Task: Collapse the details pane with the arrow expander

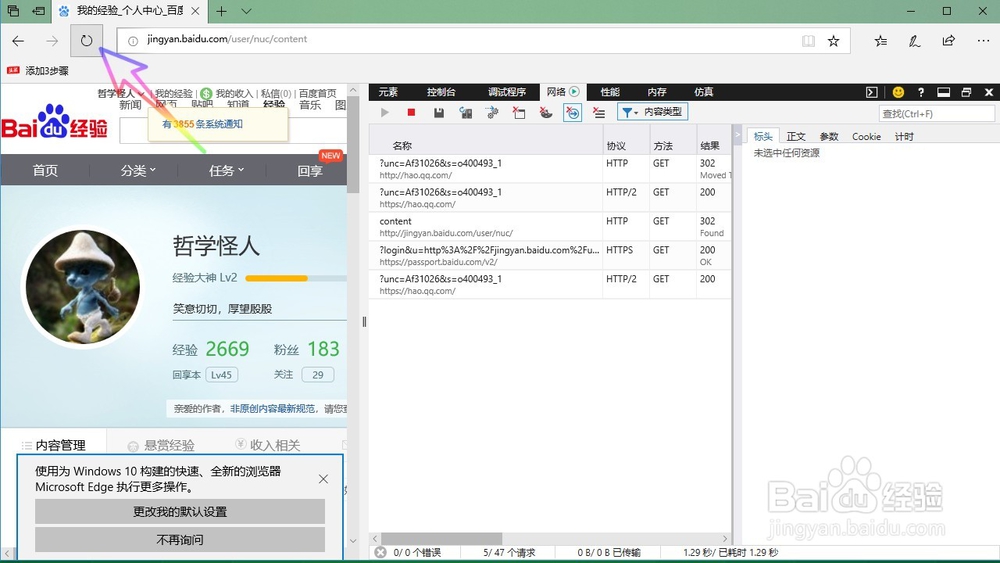Action: (x=738, y=135)
